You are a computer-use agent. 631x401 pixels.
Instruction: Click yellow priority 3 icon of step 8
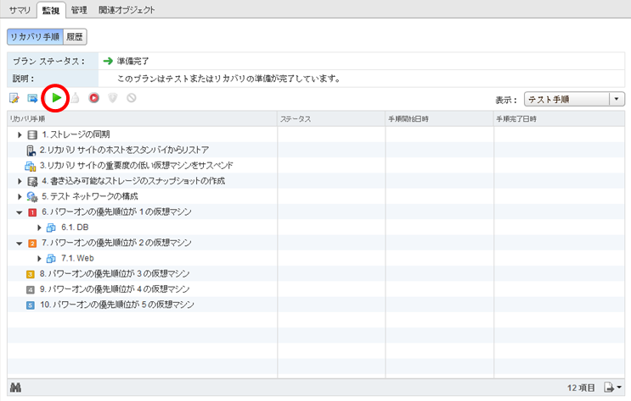pos(30,274)
